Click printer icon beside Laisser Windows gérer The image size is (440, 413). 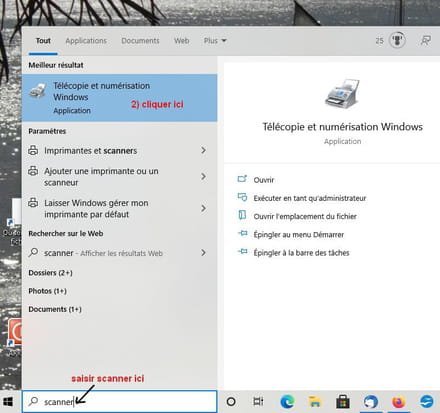coord(33,202)
